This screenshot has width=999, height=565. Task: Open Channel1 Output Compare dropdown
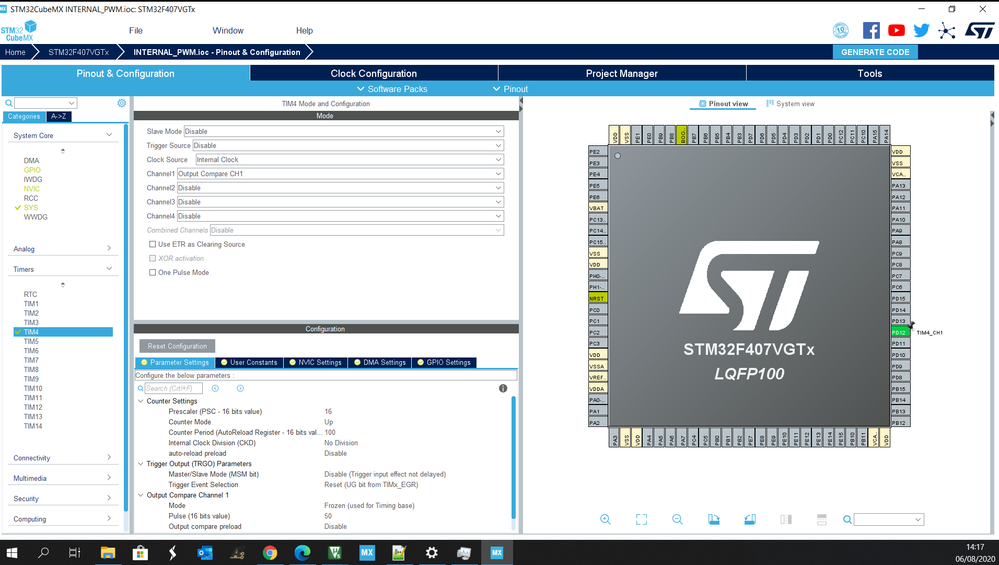340,173
